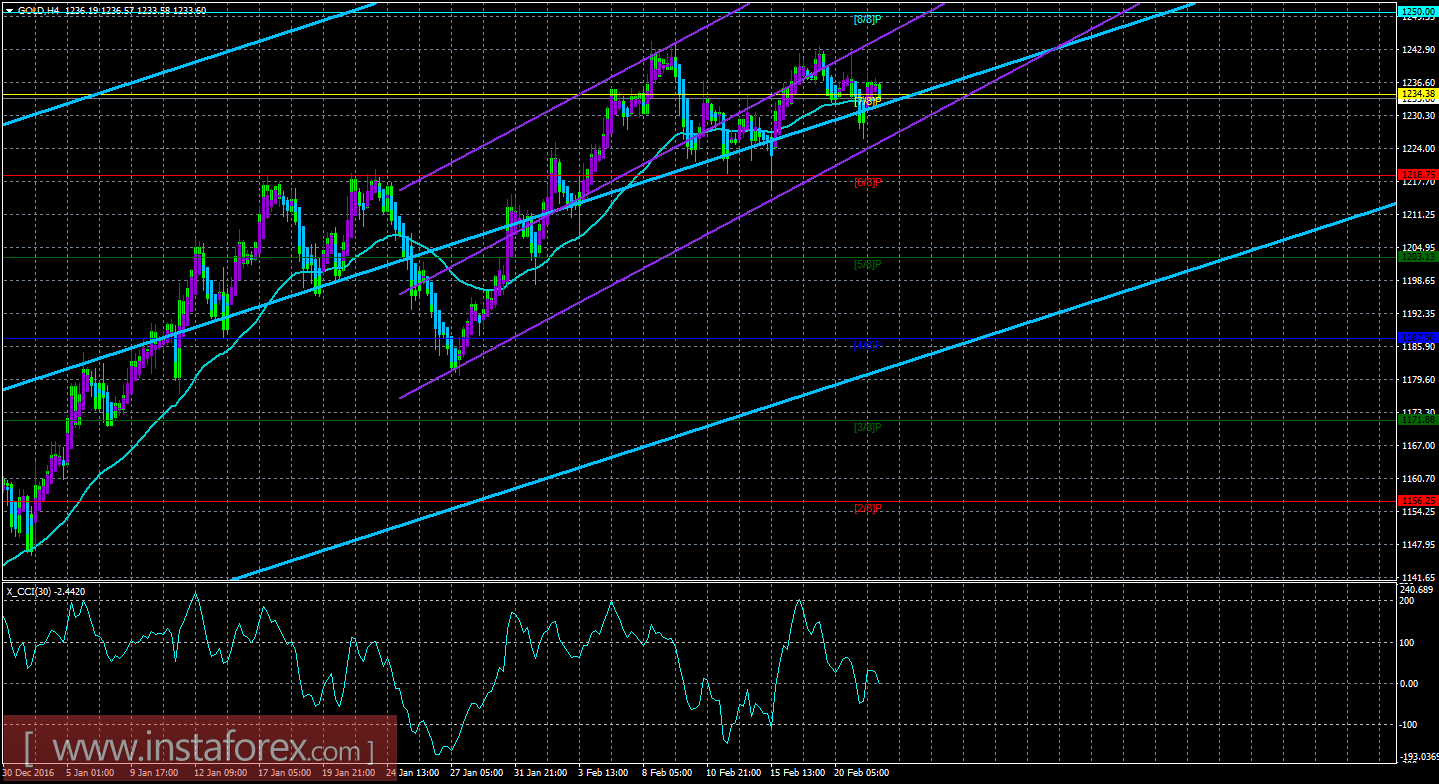Screen dimensions: 1439x784
Task: Click the [7/8]P Murray level label
Action: coord(867,101)
